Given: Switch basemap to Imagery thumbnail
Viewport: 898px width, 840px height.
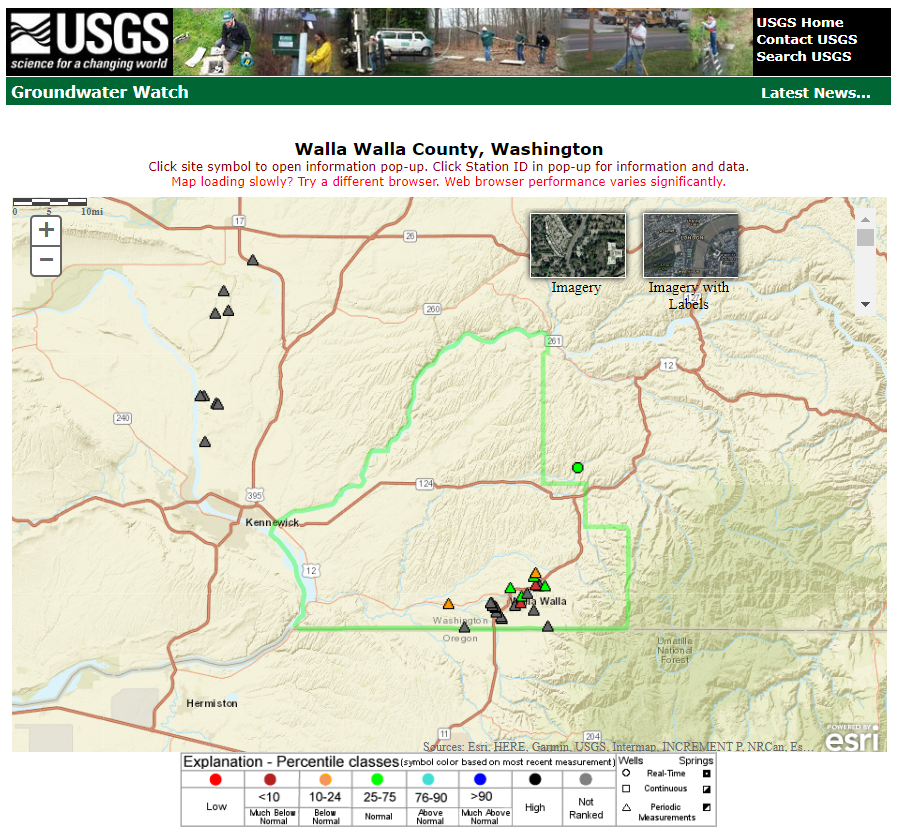Looking at the screenshot, I should [x=578, y=246].
